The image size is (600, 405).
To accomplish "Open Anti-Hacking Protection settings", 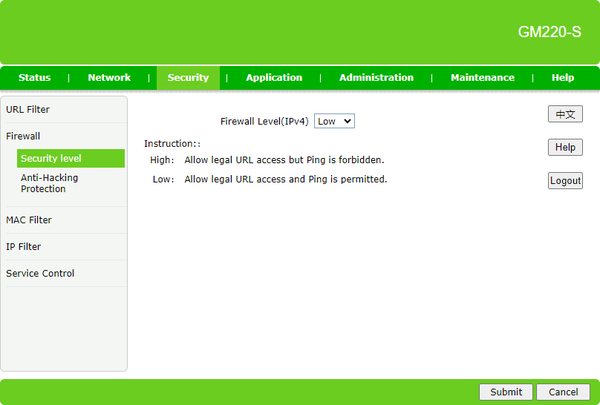I will 49,183.
